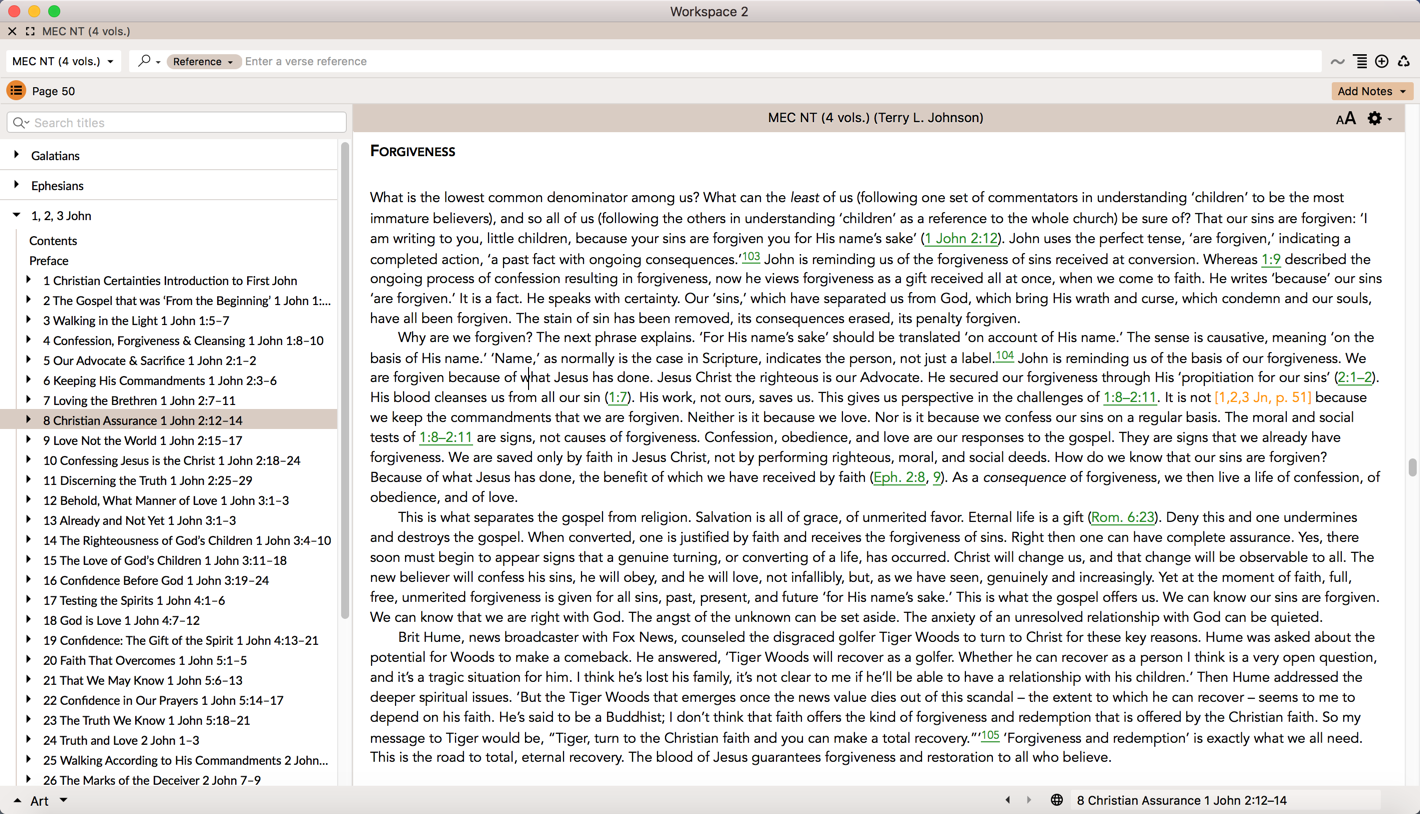Select the Preface entry

(x=49, y=261)
